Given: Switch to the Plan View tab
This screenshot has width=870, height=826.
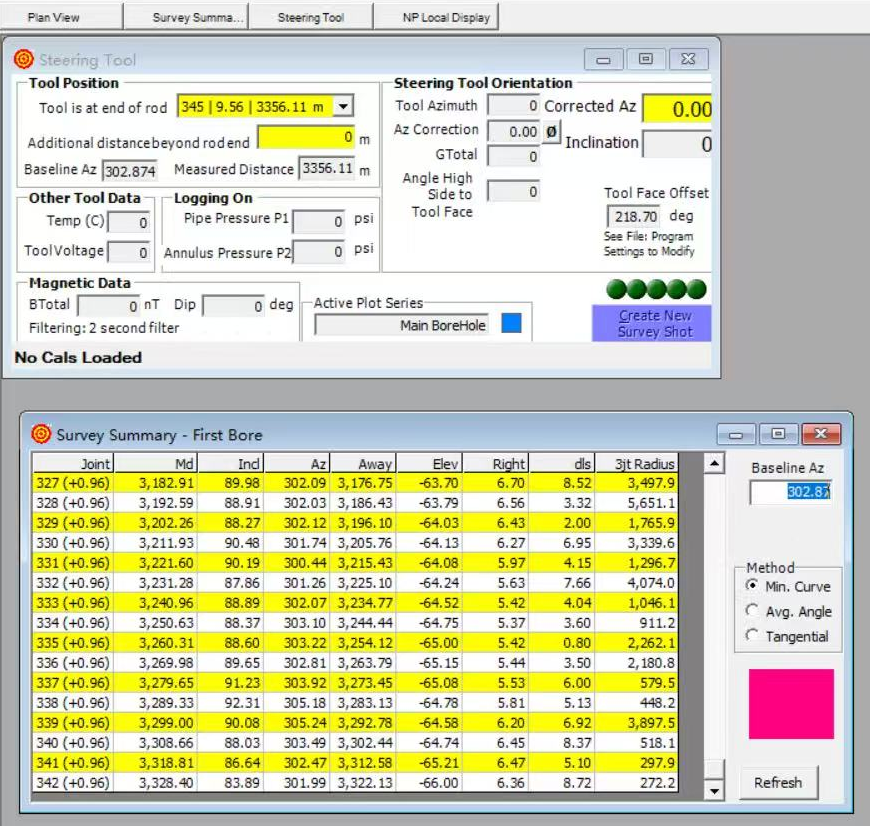Looking at the screenshot, I should click(54, 17).
